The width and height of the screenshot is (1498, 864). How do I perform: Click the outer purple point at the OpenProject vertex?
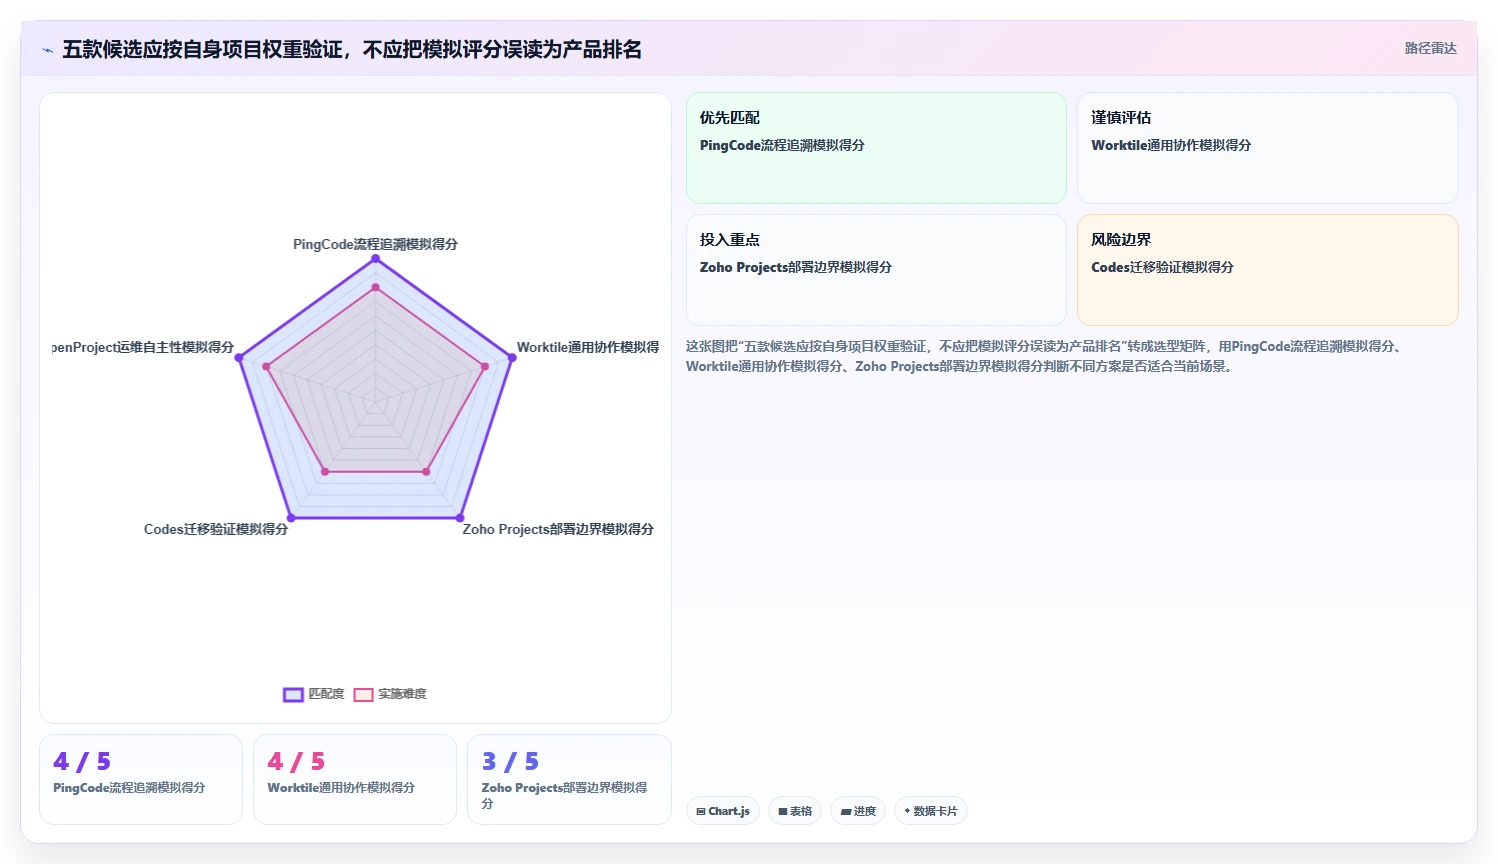[x=239, y=358]
